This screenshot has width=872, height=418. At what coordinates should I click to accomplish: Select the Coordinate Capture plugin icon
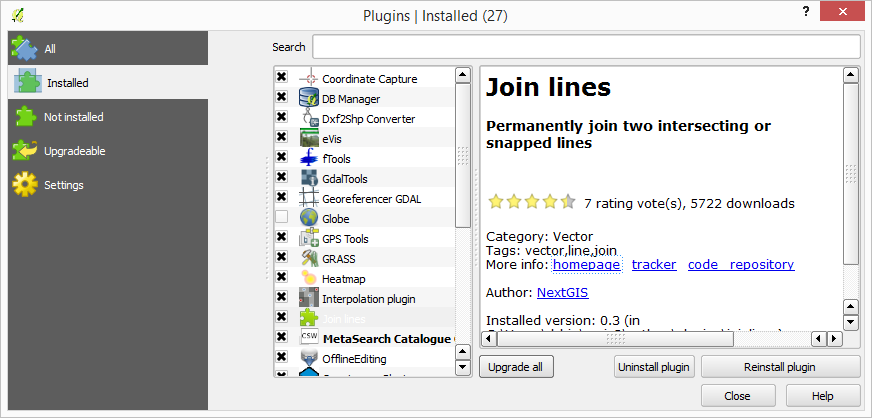click(309, 78)
